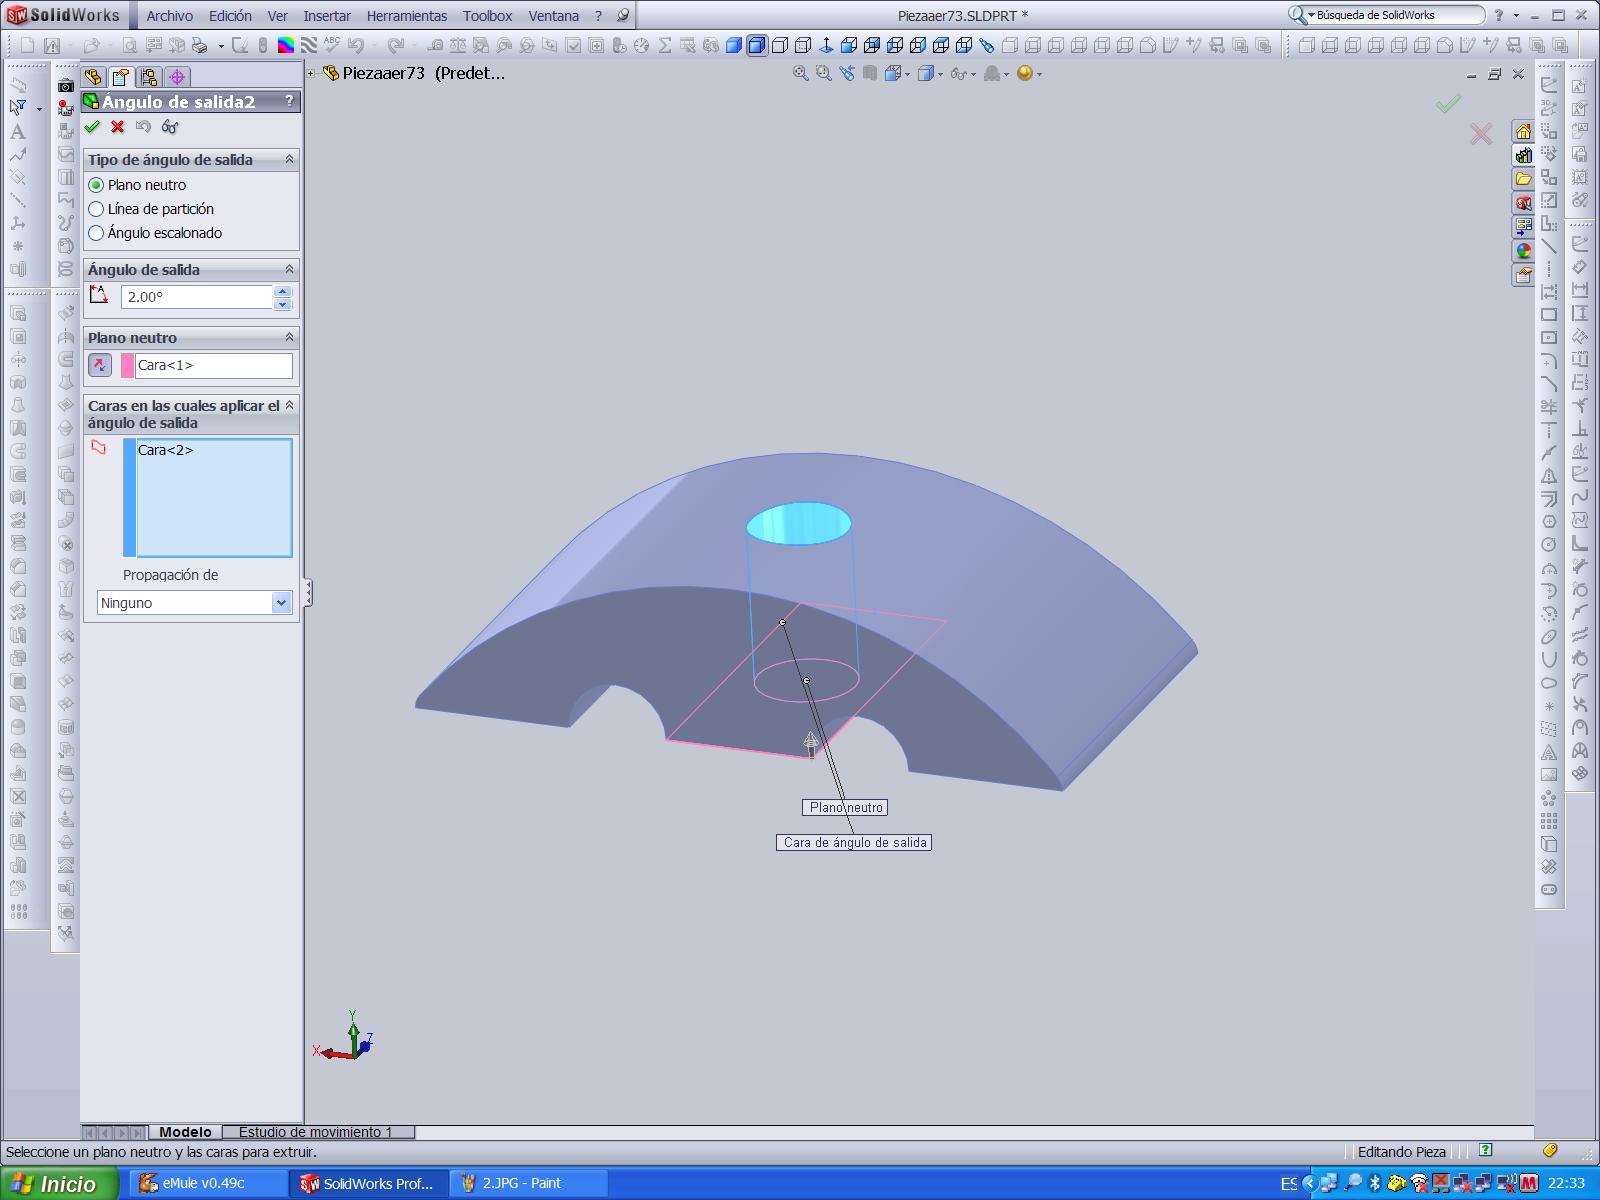Collapse the Tipo de ángulo de salida section
Viewport: 1600px width, 1200px height.
coord(289,159)
